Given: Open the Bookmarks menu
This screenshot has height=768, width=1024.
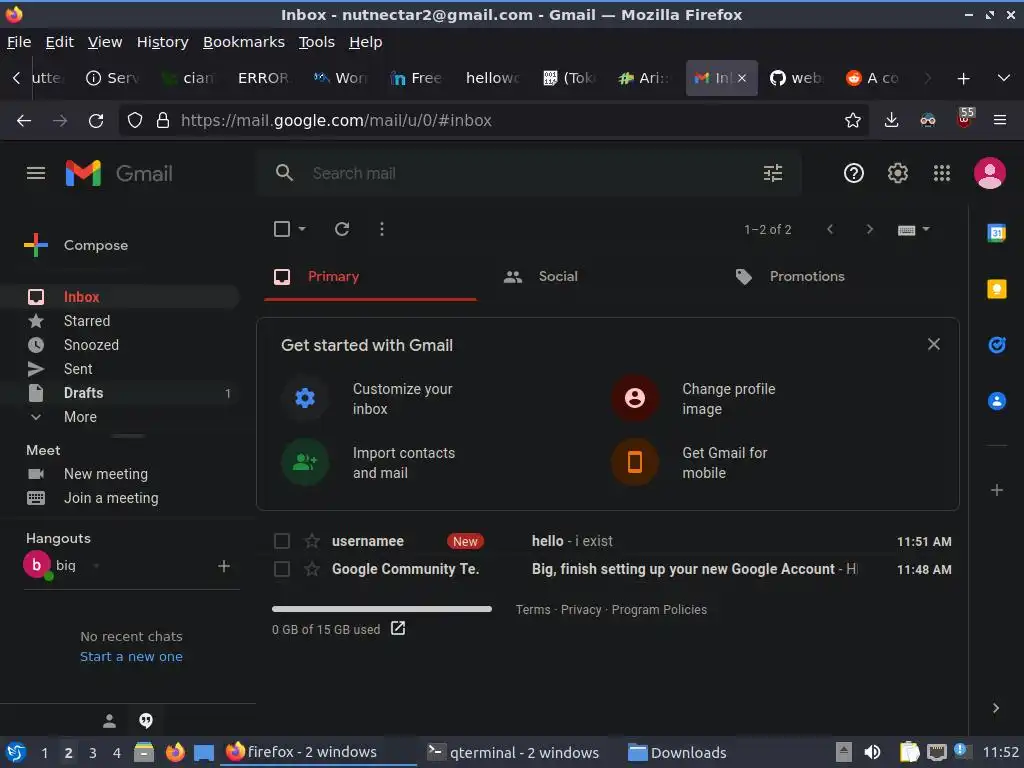Looking at the screenshot, I should [x=244, y=42].
